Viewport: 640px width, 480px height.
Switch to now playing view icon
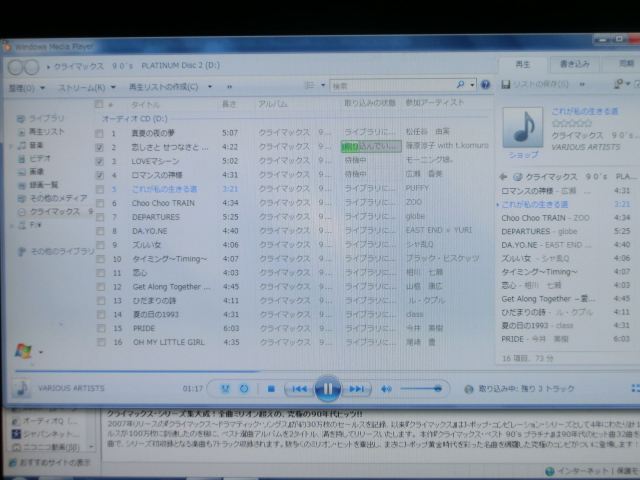pos(635,388)
